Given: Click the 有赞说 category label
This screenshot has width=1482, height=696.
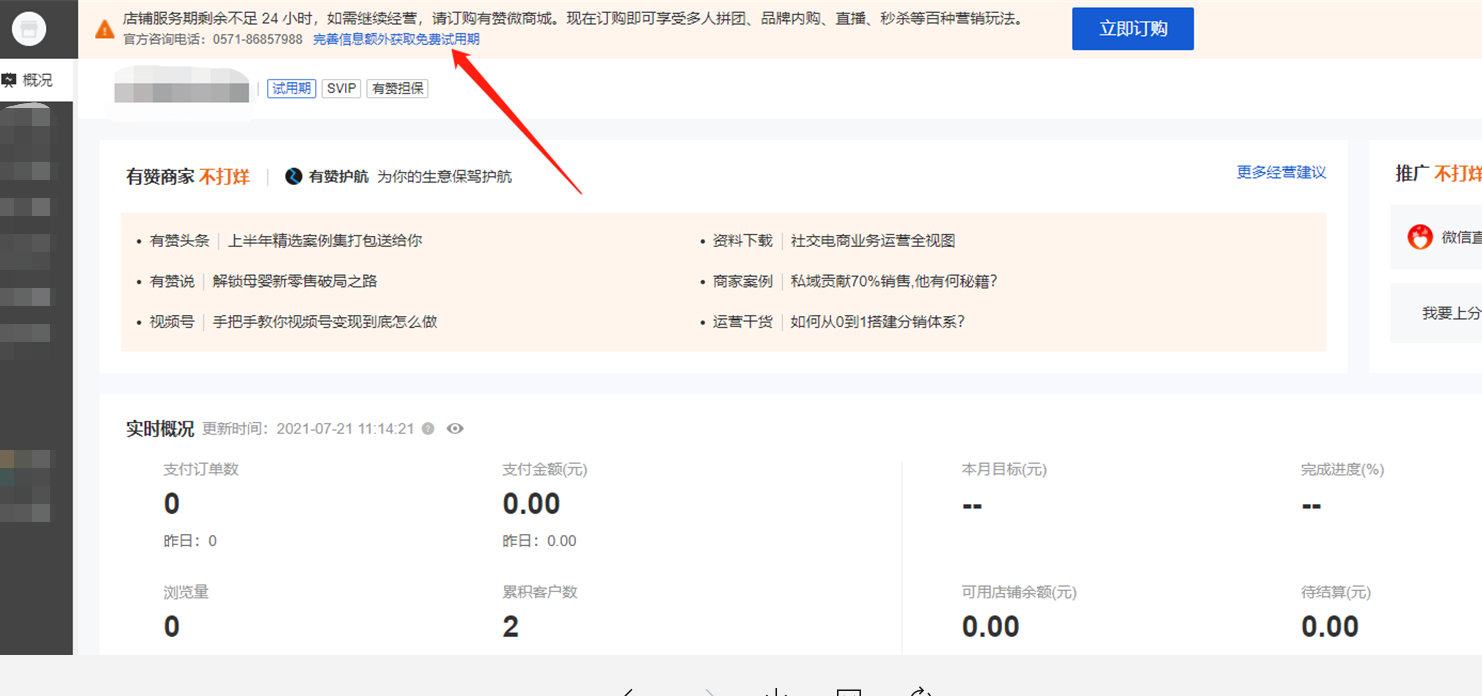Looking at the screenshot, I should [172, 282].
